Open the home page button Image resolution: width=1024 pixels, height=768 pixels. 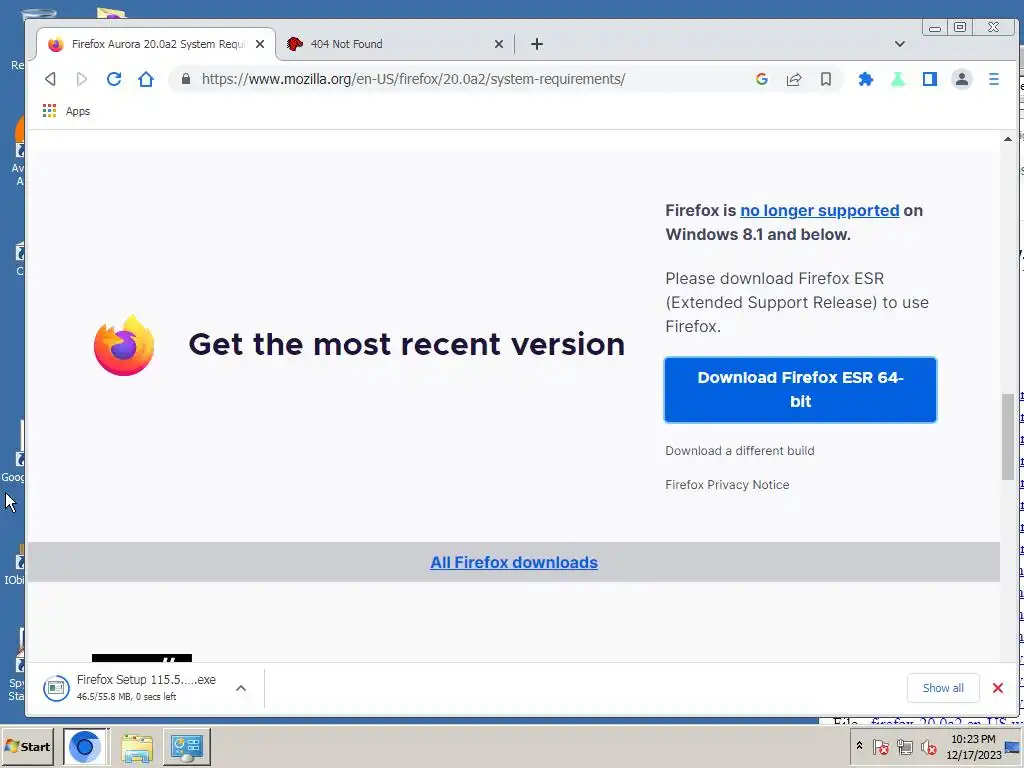coord(146,79)
